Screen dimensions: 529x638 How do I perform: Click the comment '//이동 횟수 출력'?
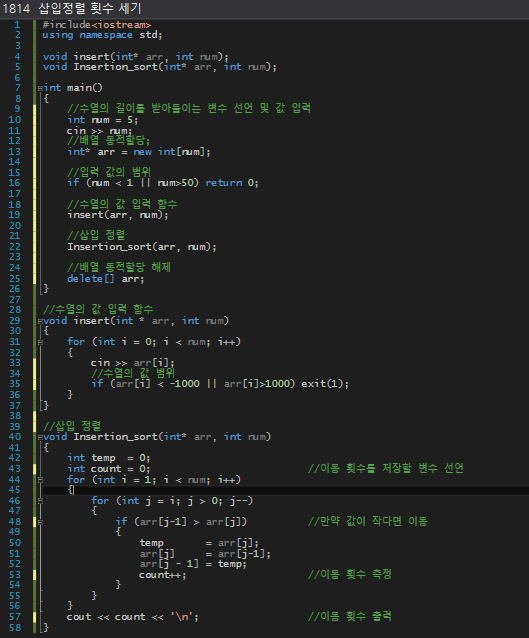coord(350,616)
